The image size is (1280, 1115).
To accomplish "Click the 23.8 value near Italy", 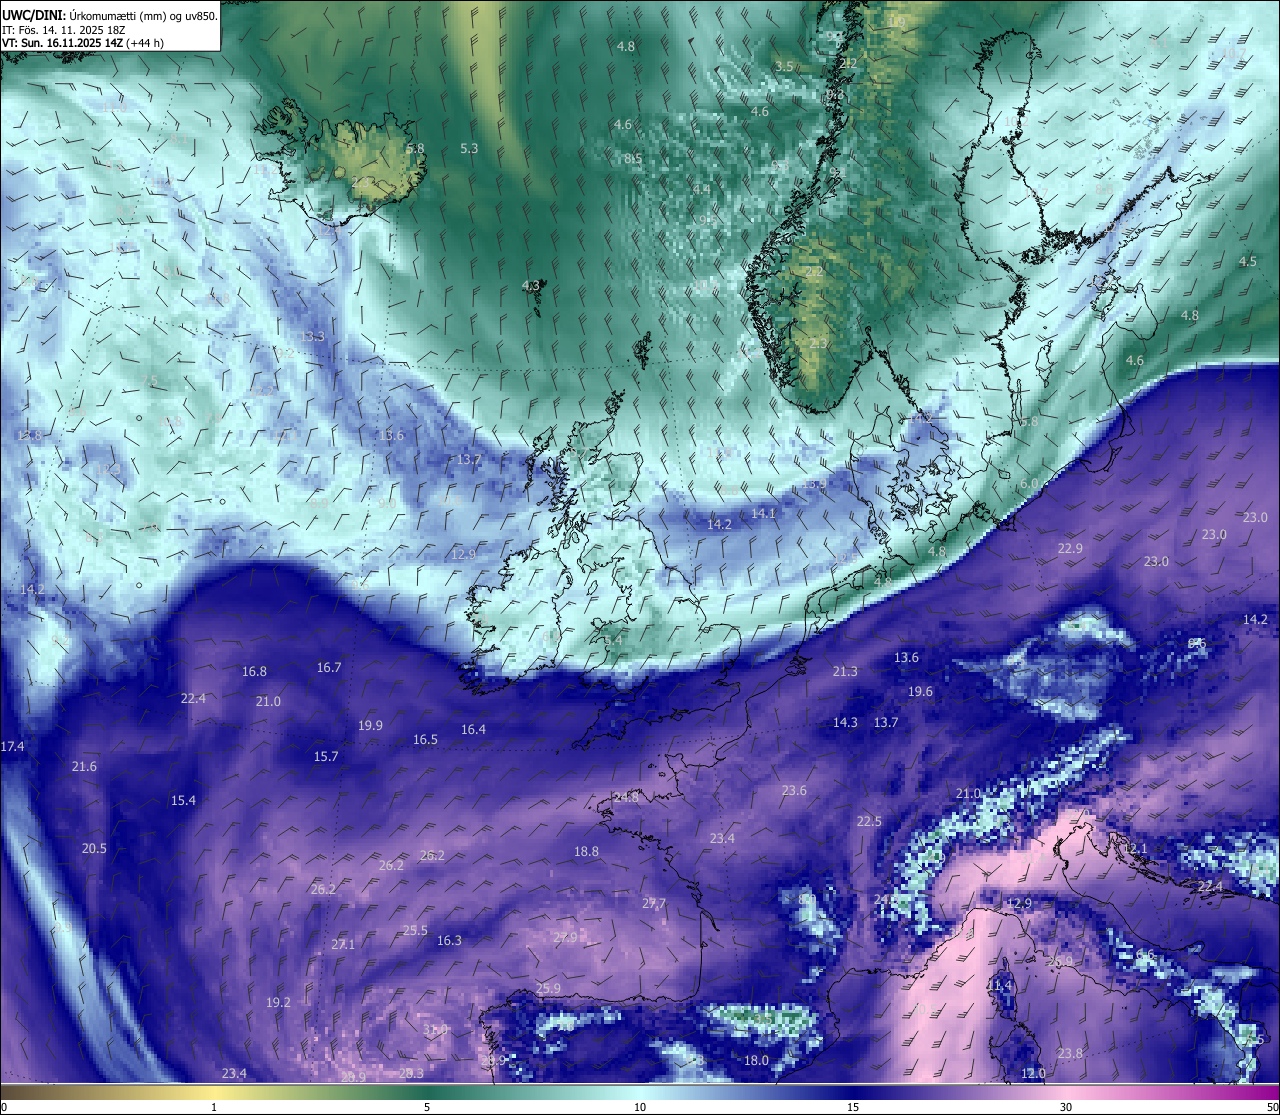I will click(1070, 1053).
